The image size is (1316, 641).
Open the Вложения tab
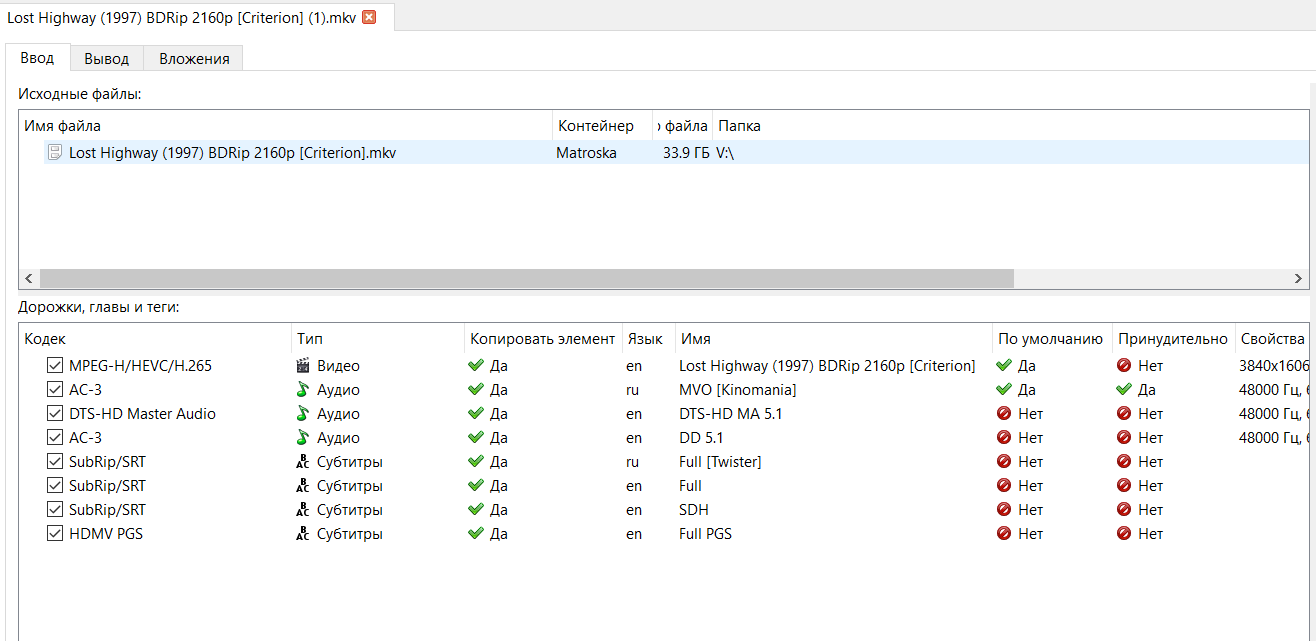click(194, 58)
